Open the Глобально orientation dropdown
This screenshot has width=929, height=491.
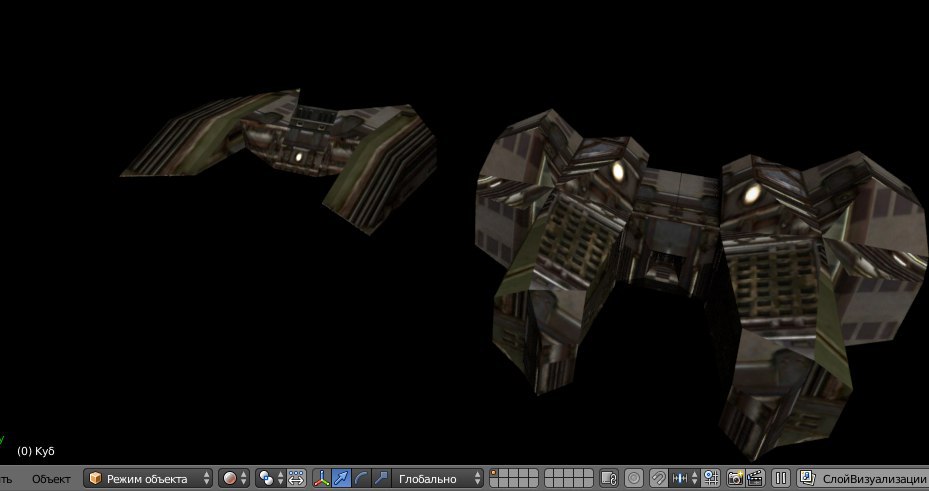tap(437, 478)
